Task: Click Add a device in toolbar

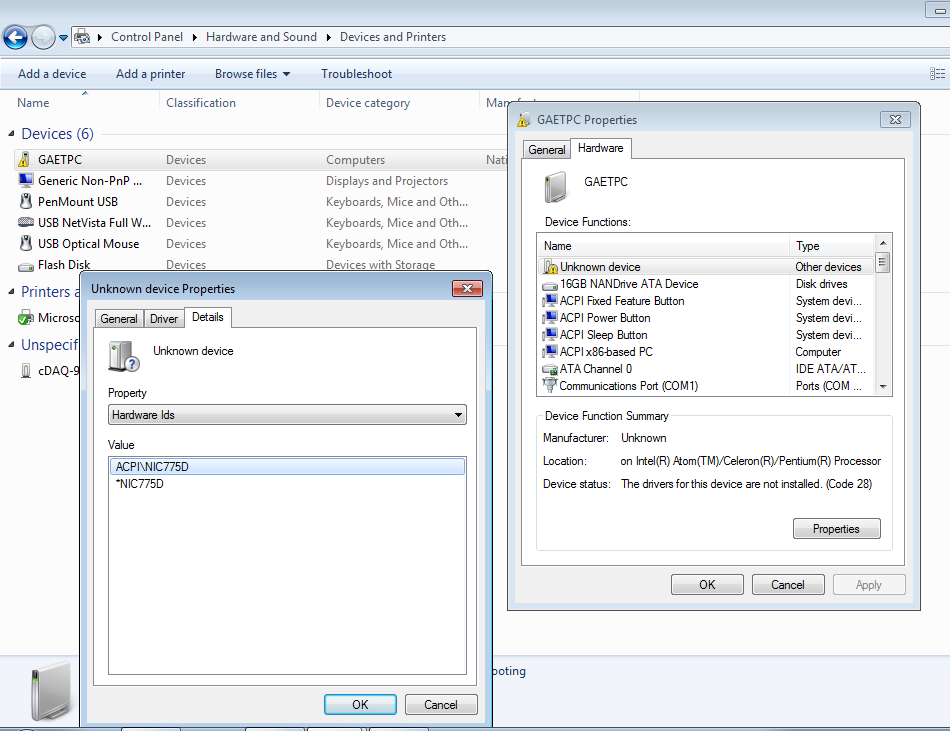Action: (52, 74)
